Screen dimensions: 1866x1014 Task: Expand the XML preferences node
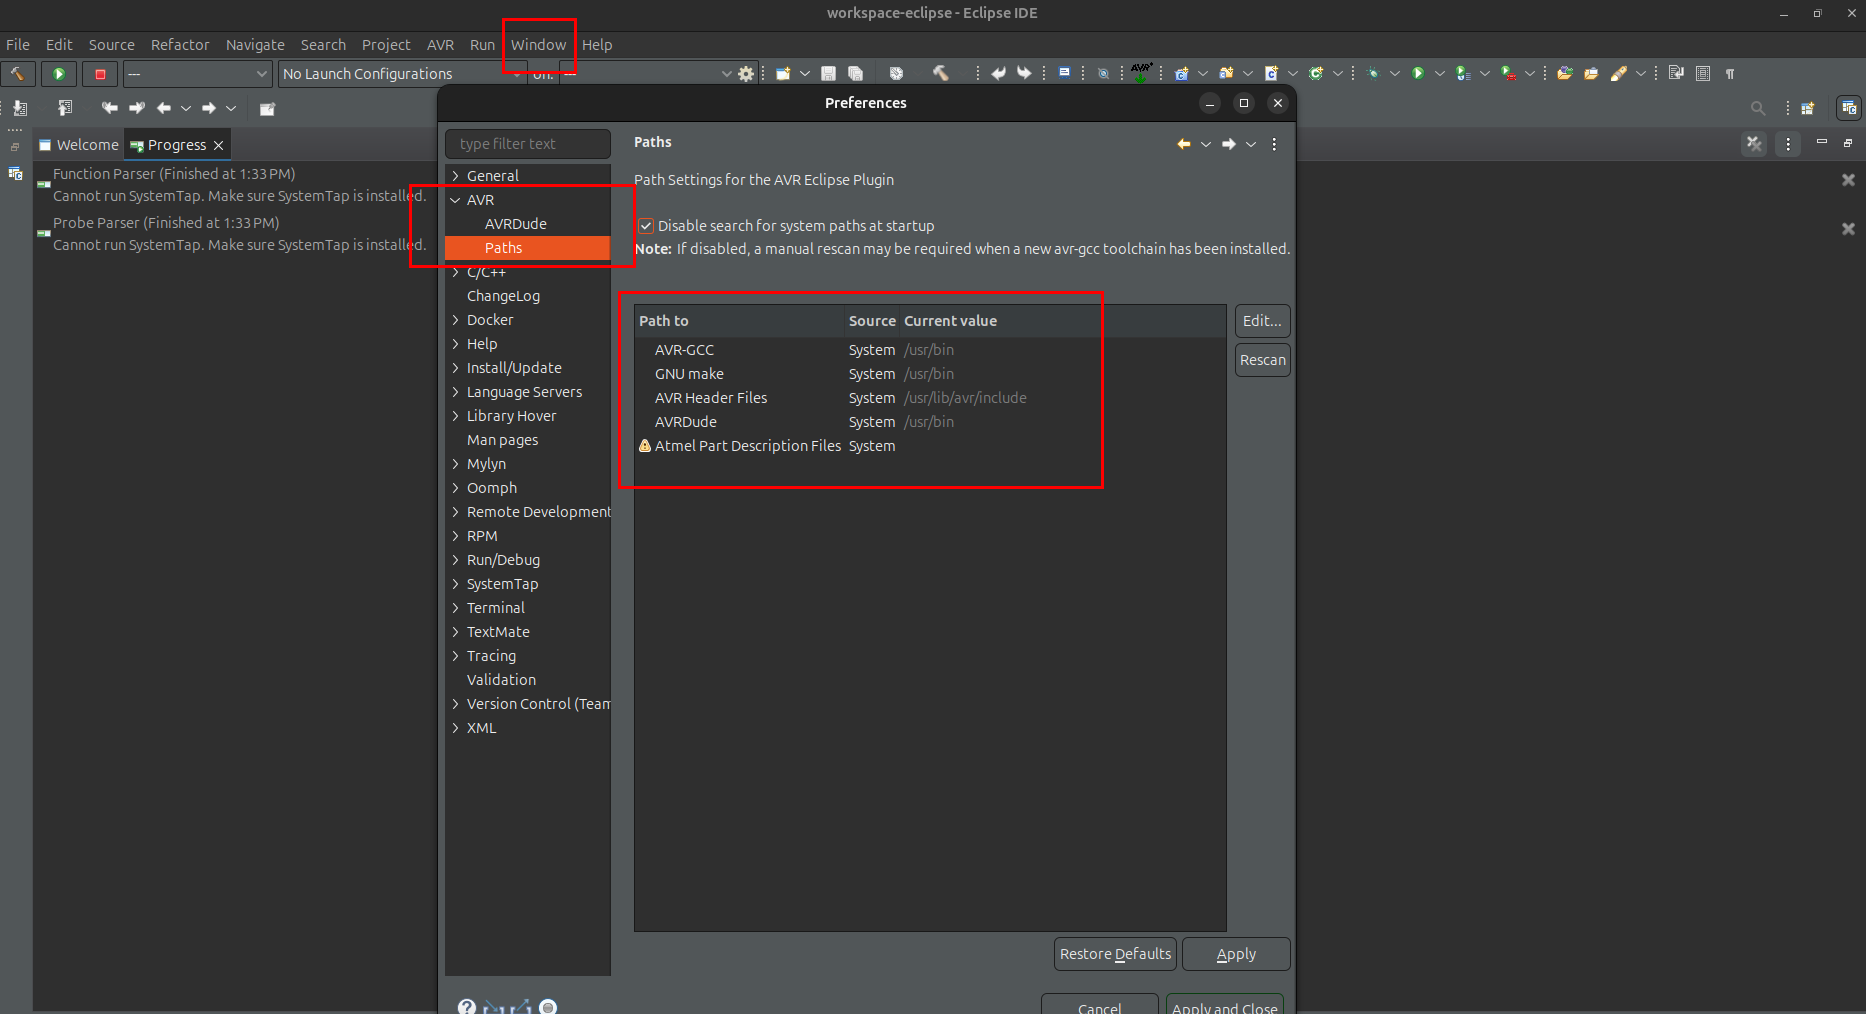tap(456, 728)
